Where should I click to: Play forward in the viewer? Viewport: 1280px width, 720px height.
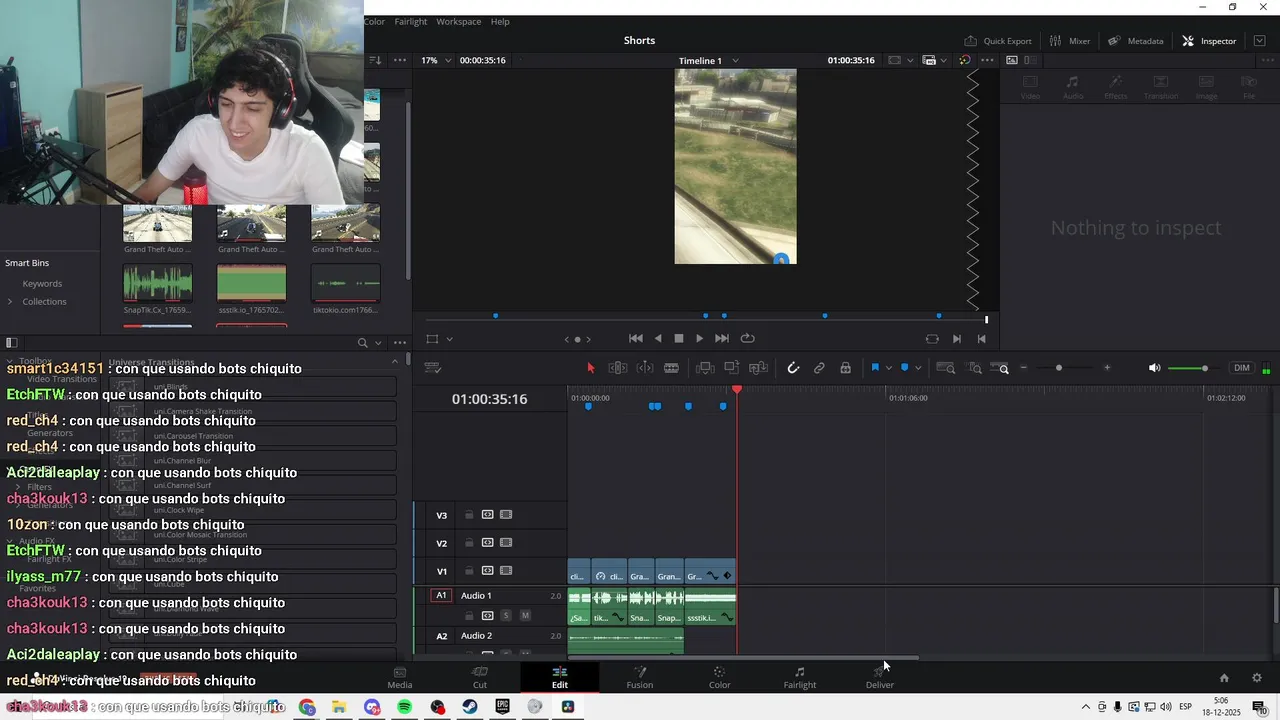click(x=700, y=339)
